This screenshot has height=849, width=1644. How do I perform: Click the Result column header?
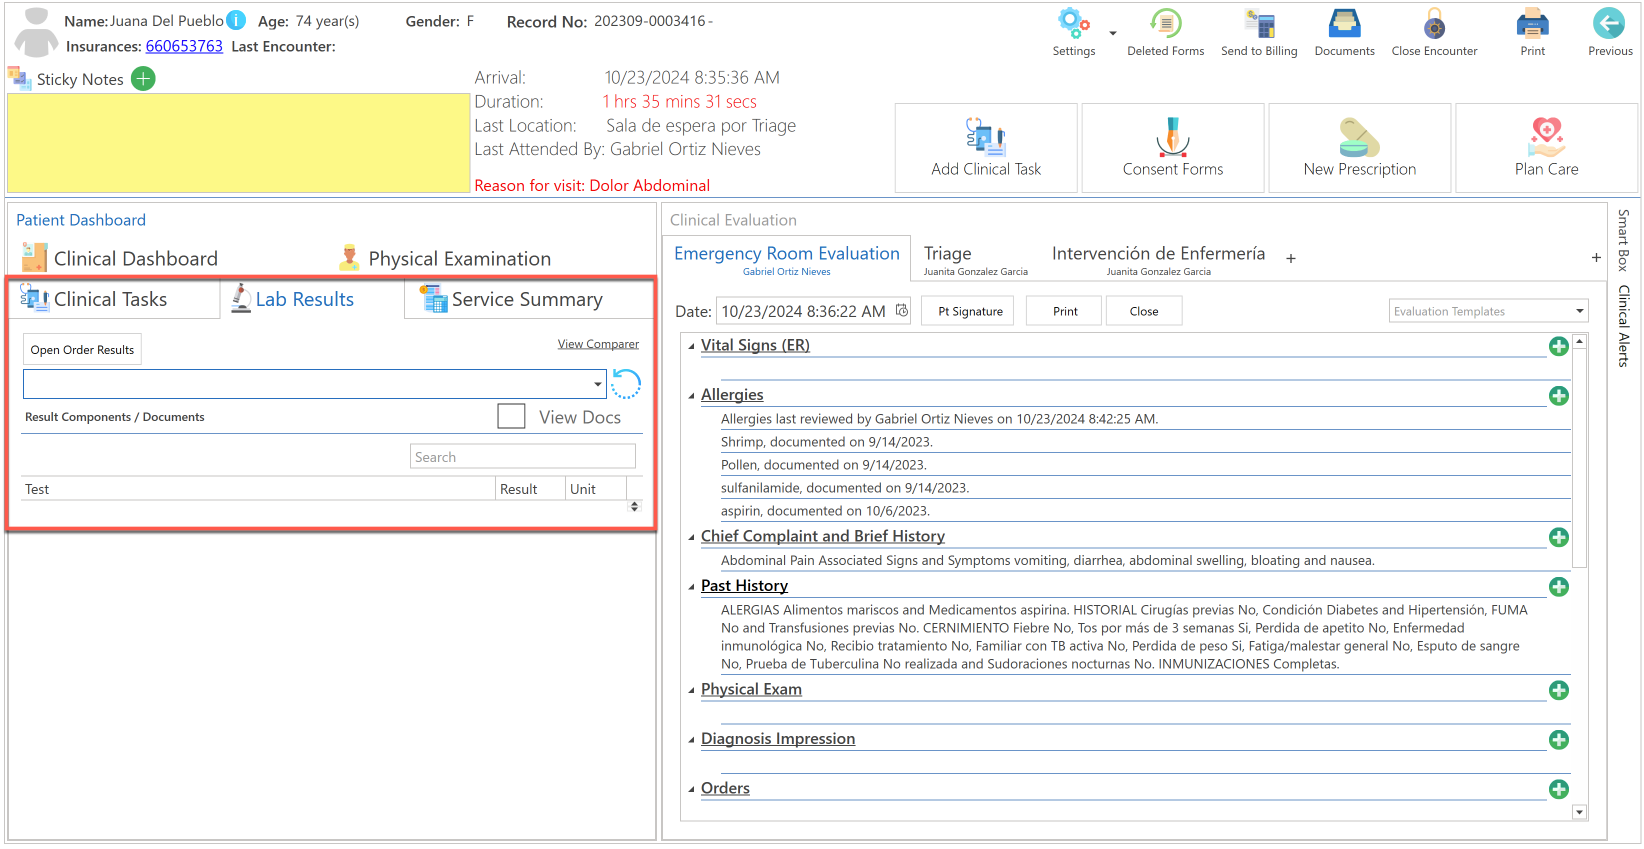point(530,489)
